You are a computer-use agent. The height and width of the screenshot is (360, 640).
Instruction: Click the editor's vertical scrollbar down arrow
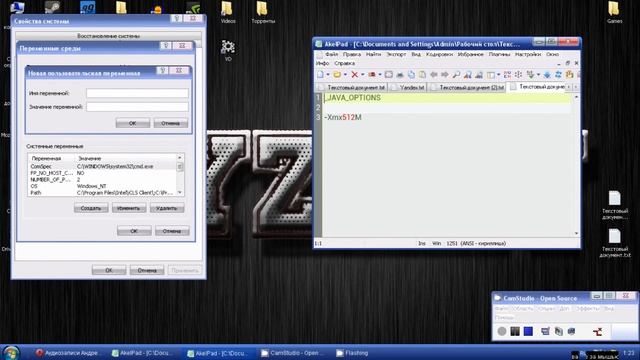tap(576, 233)
